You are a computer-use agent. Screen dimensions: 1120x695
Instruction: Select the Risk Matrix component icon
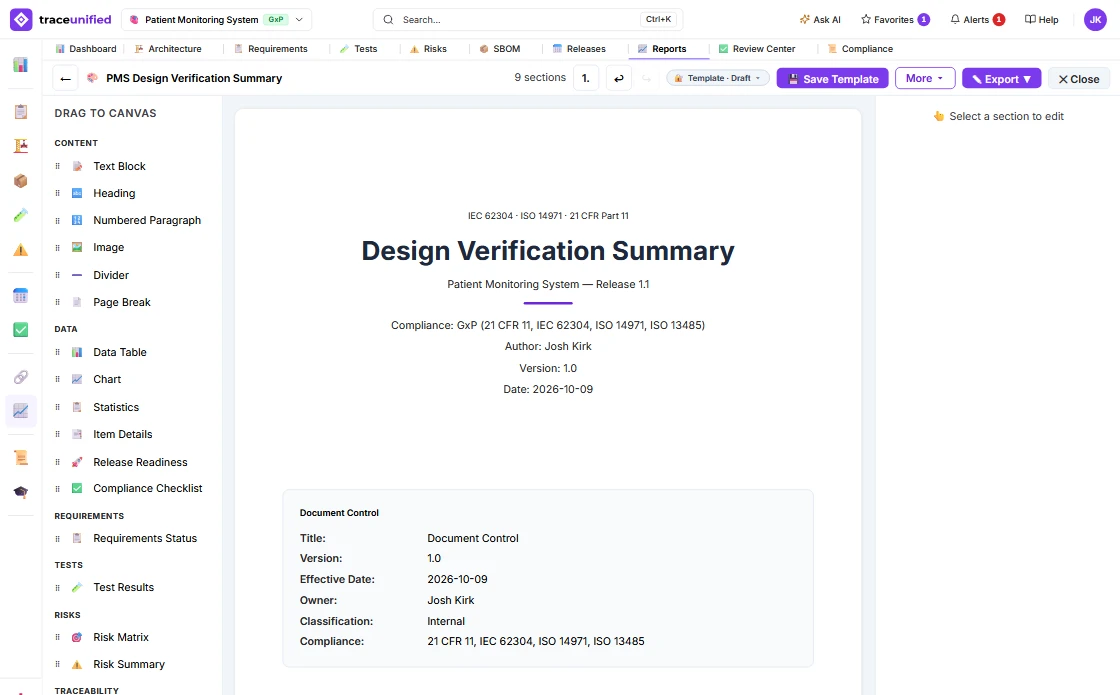[x=77, y=637]
